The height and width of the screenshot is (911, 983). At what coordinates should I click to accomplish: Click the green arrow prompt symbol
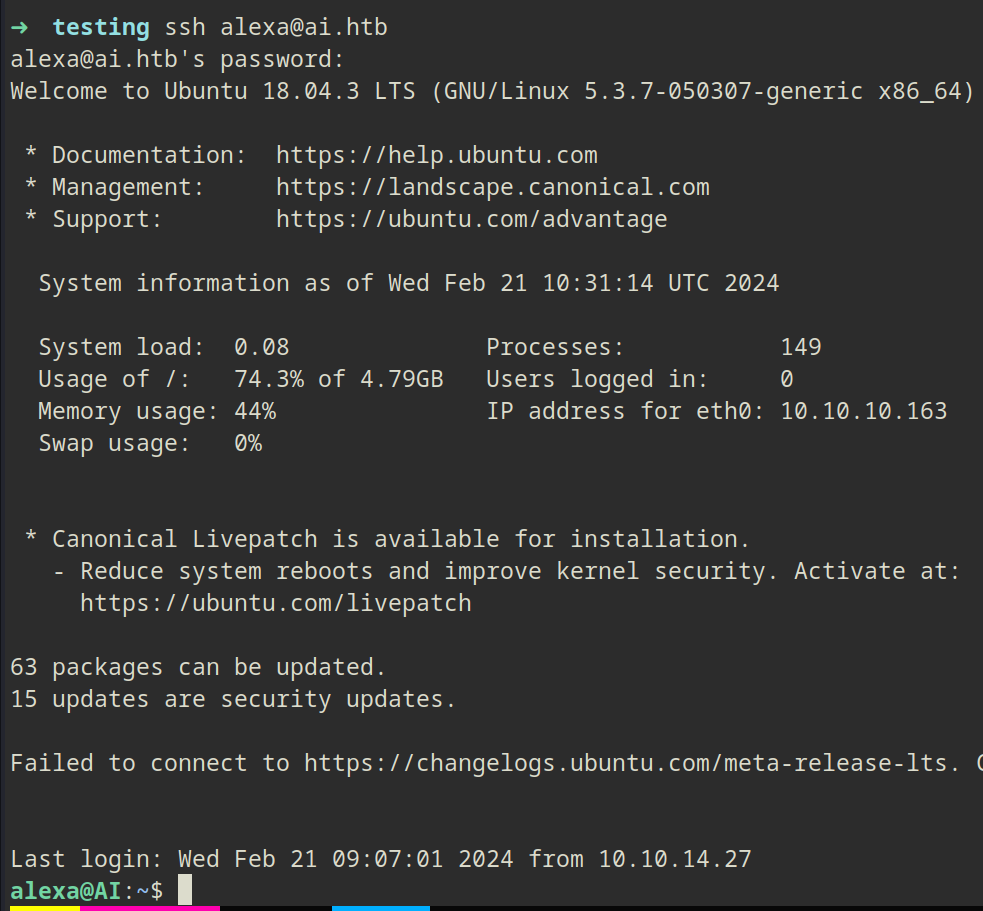click(x=19, y=27)
